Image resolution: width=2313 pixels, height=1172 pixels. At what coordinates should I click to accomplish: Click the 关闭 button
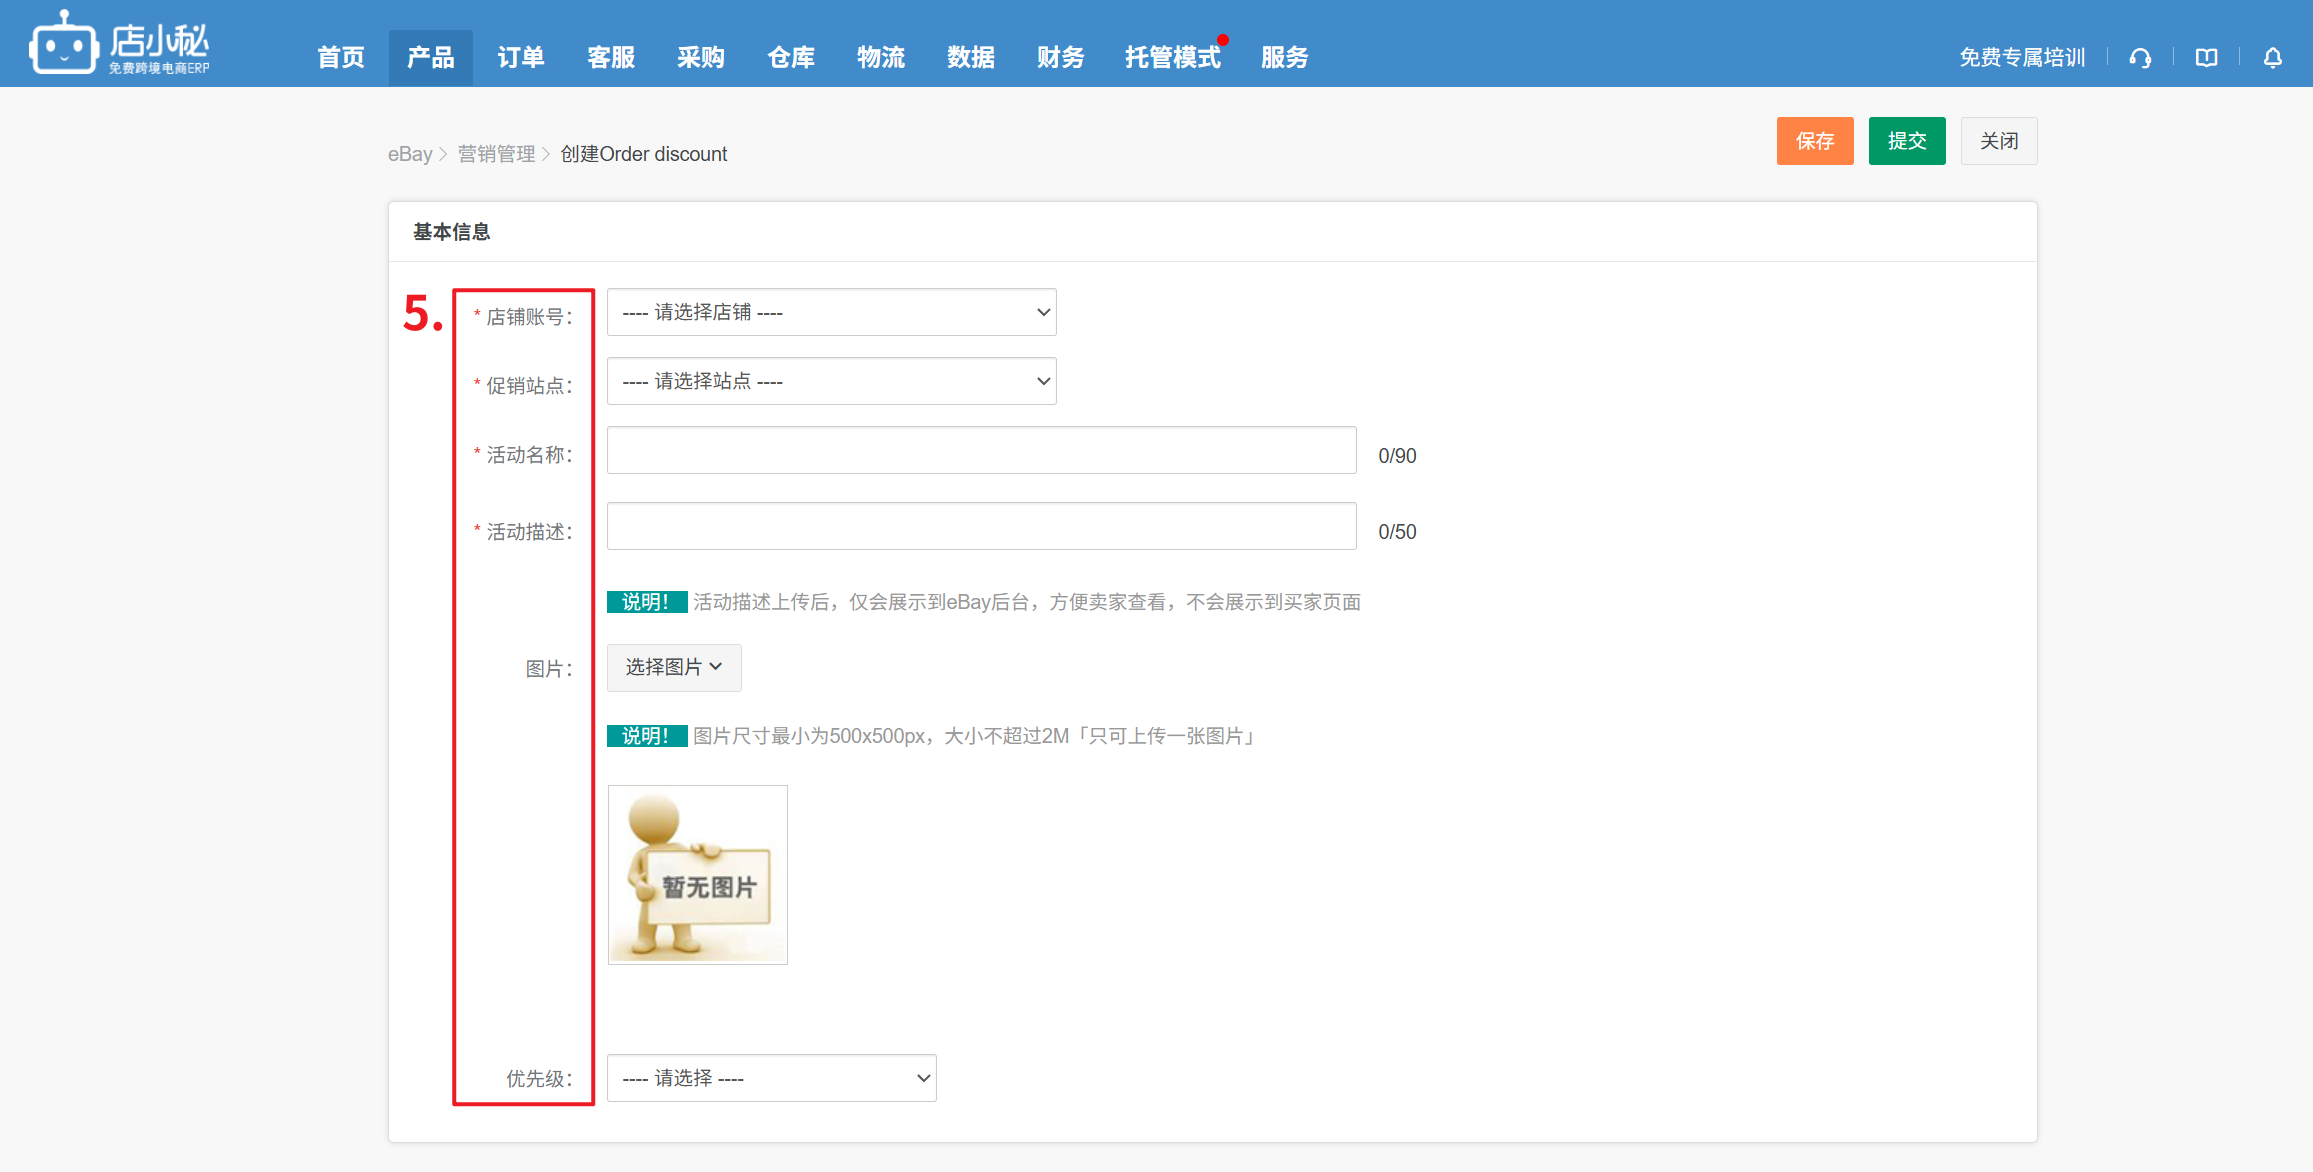(1998, 141)
